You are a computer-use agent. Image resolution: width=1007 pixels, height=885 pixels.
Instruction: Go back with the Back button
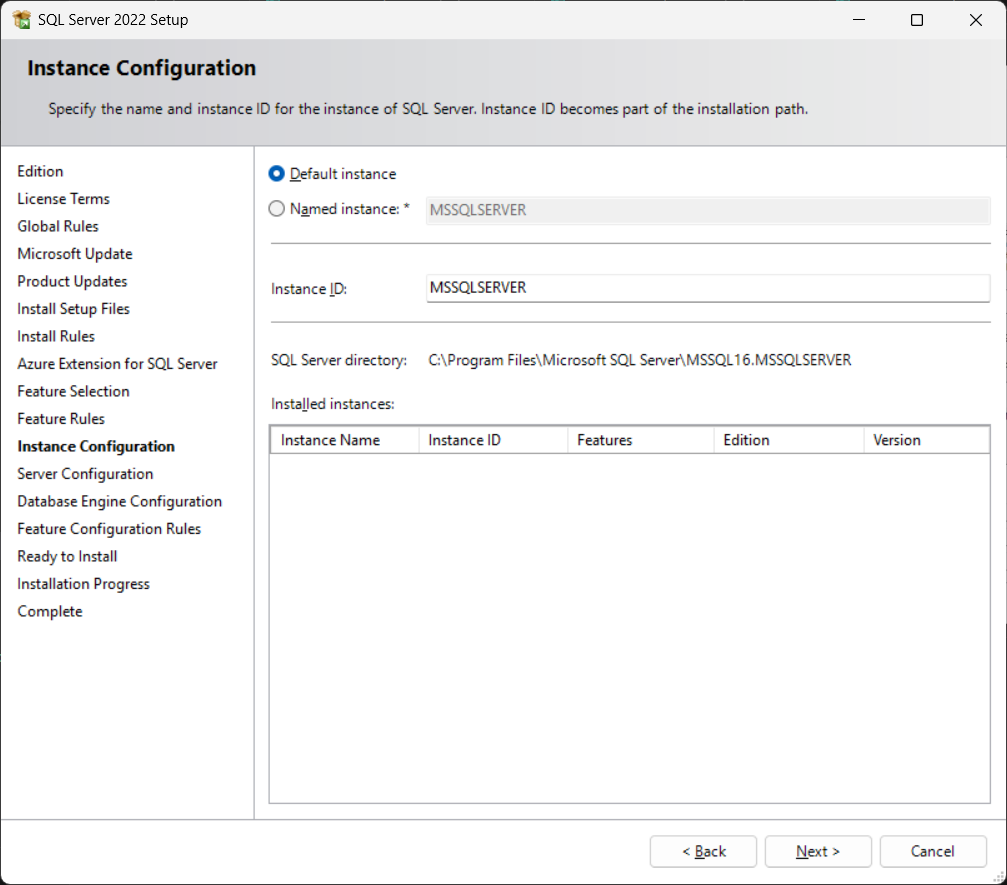[703, 851]
